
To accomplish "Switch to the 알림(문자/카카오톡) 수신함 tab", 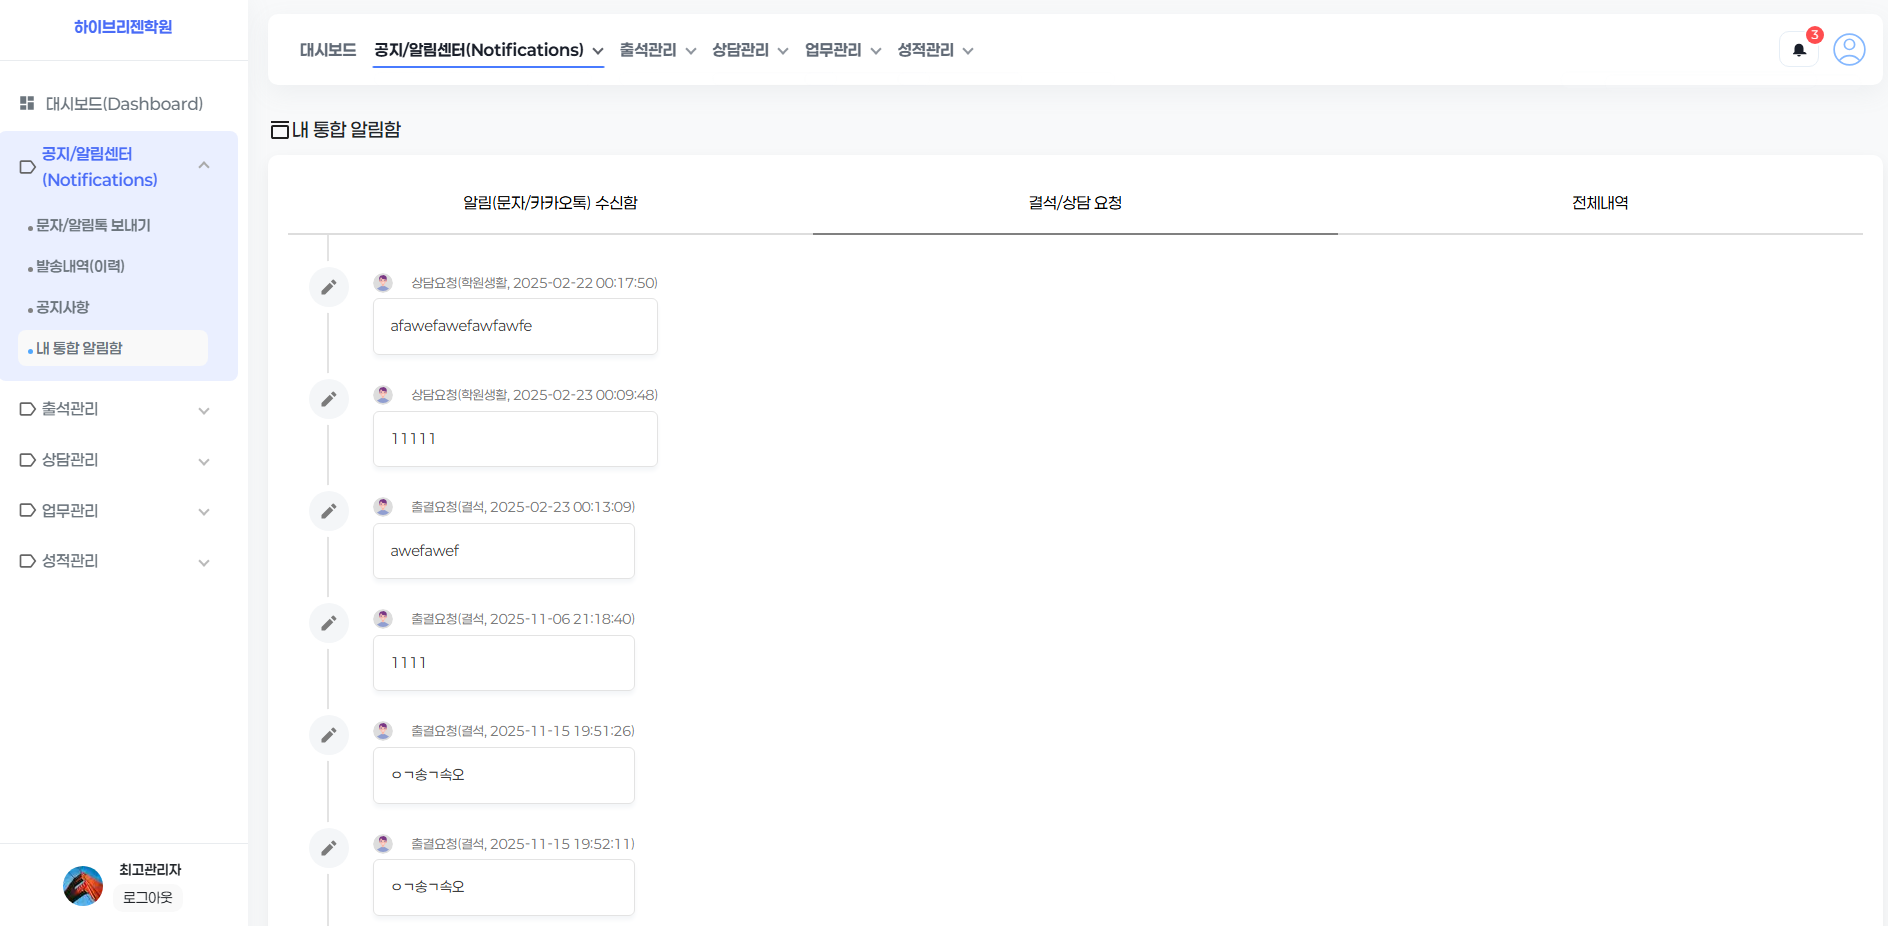I will pyautogui.click(x=550, y=203).
